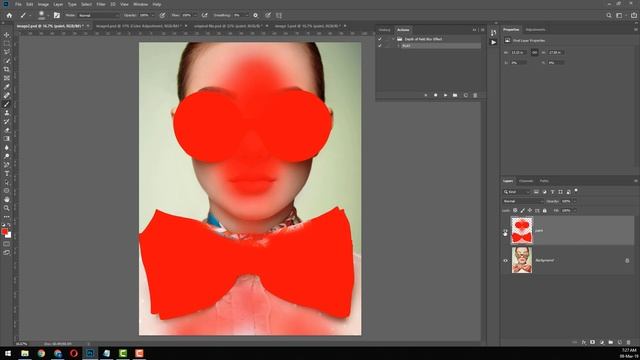This screenshot has height=360, width=640.
Task: Select the Lasso tool
Action: click(7, 52)
